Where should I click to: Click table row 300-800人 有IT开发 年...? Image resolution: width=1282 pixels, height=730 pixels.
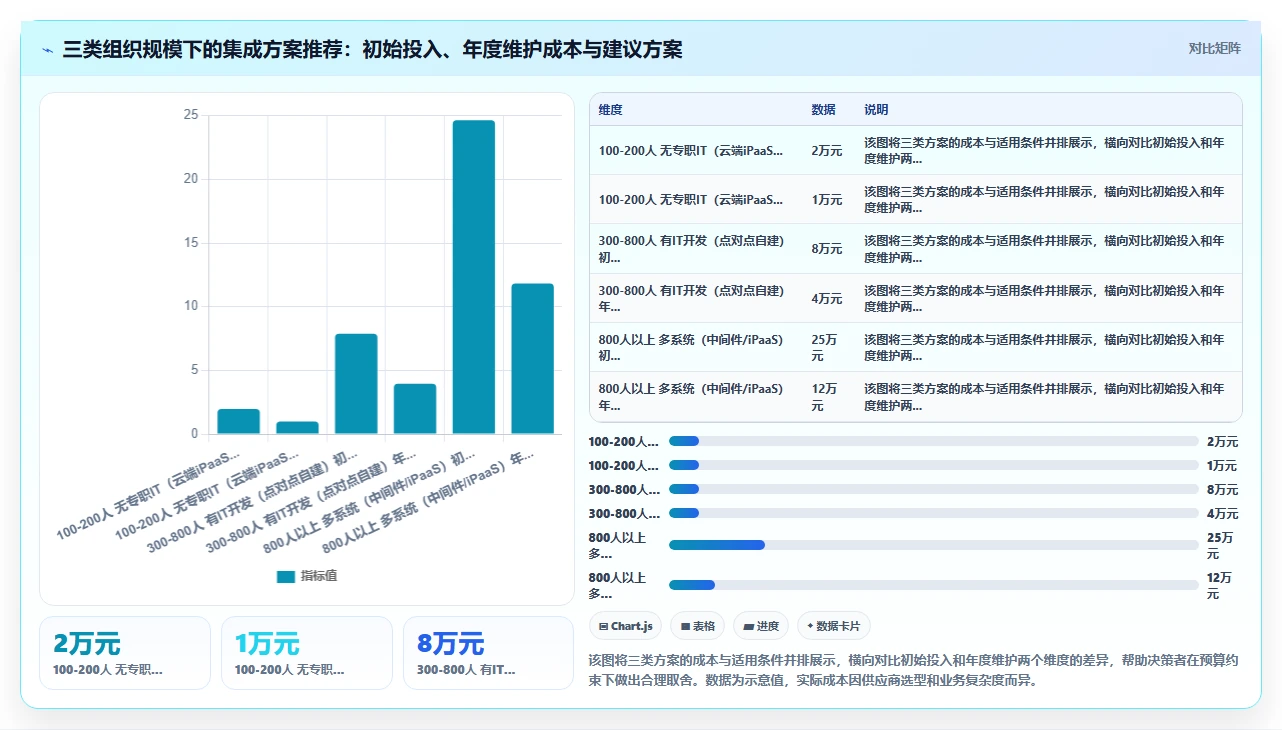(916, 299)
